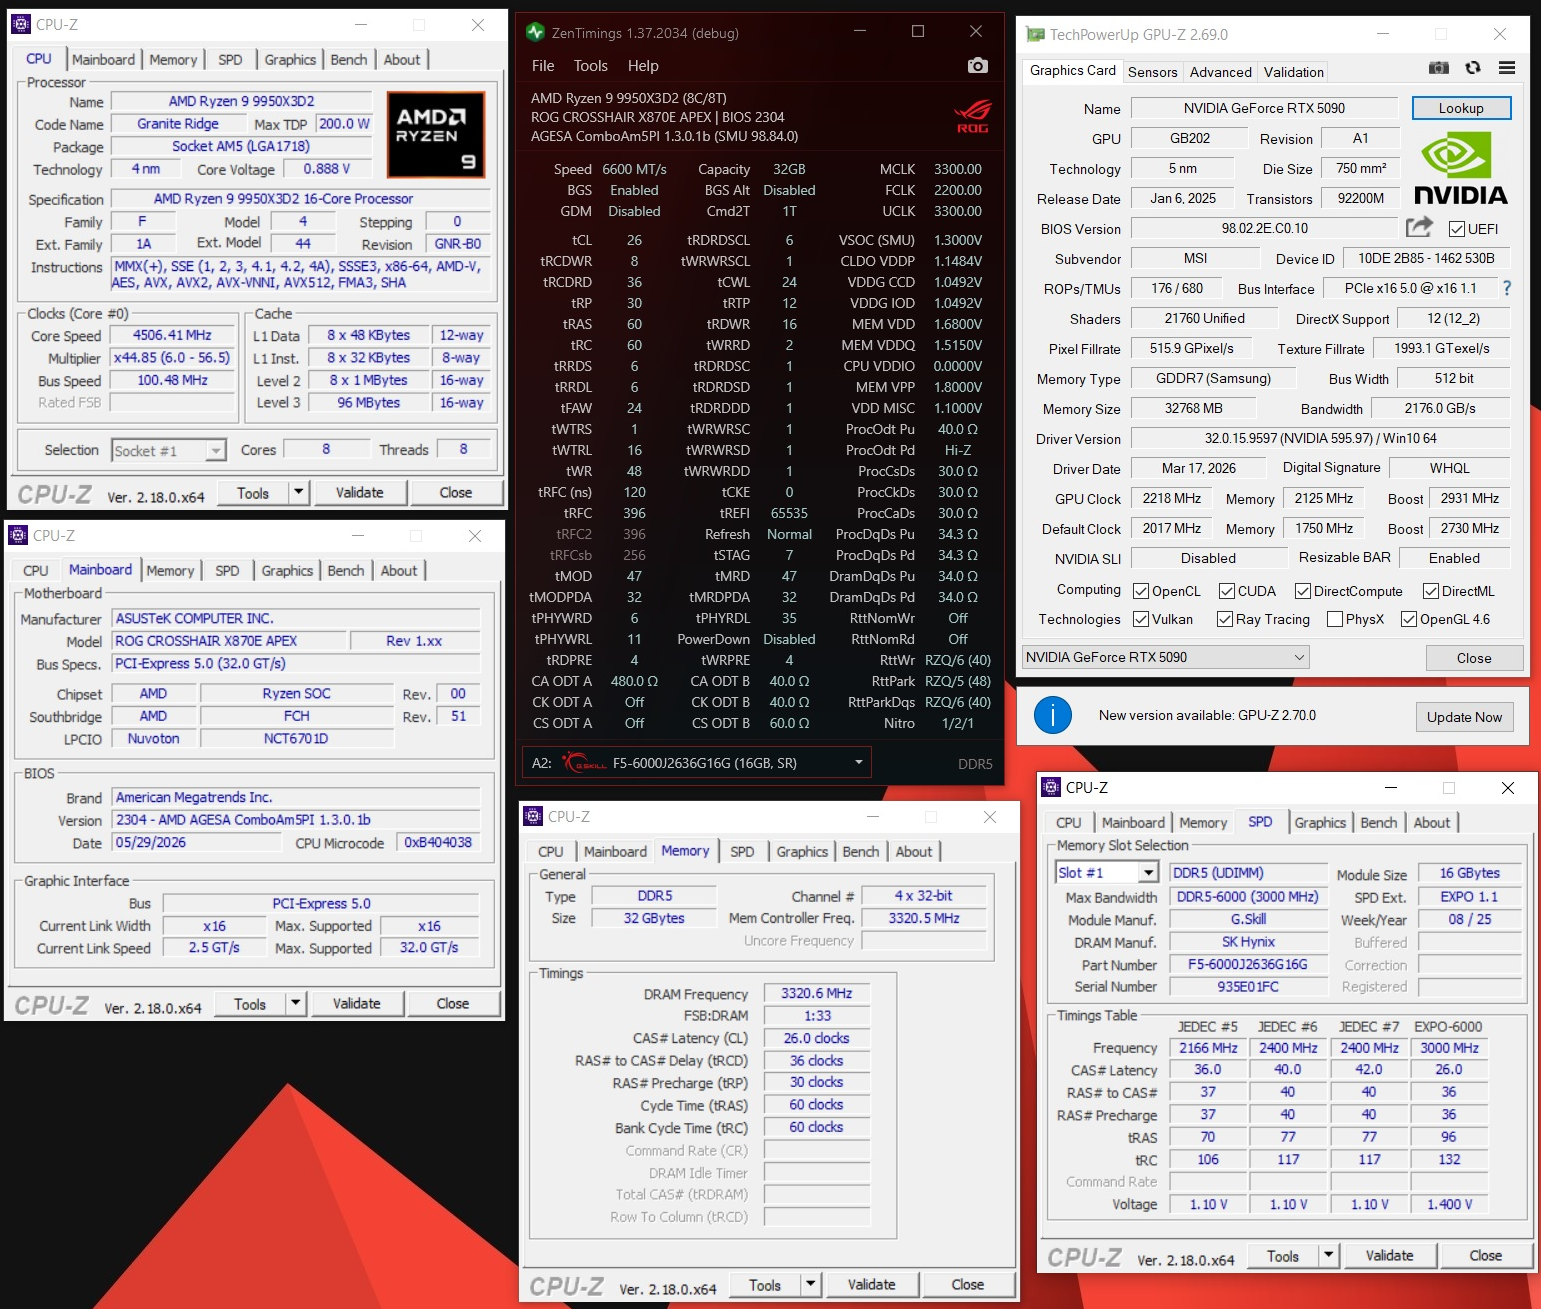Expand the Tools arrow in the CPU-Z Processor window
Screen dimensions: 1541x1309
click(298, 492)
